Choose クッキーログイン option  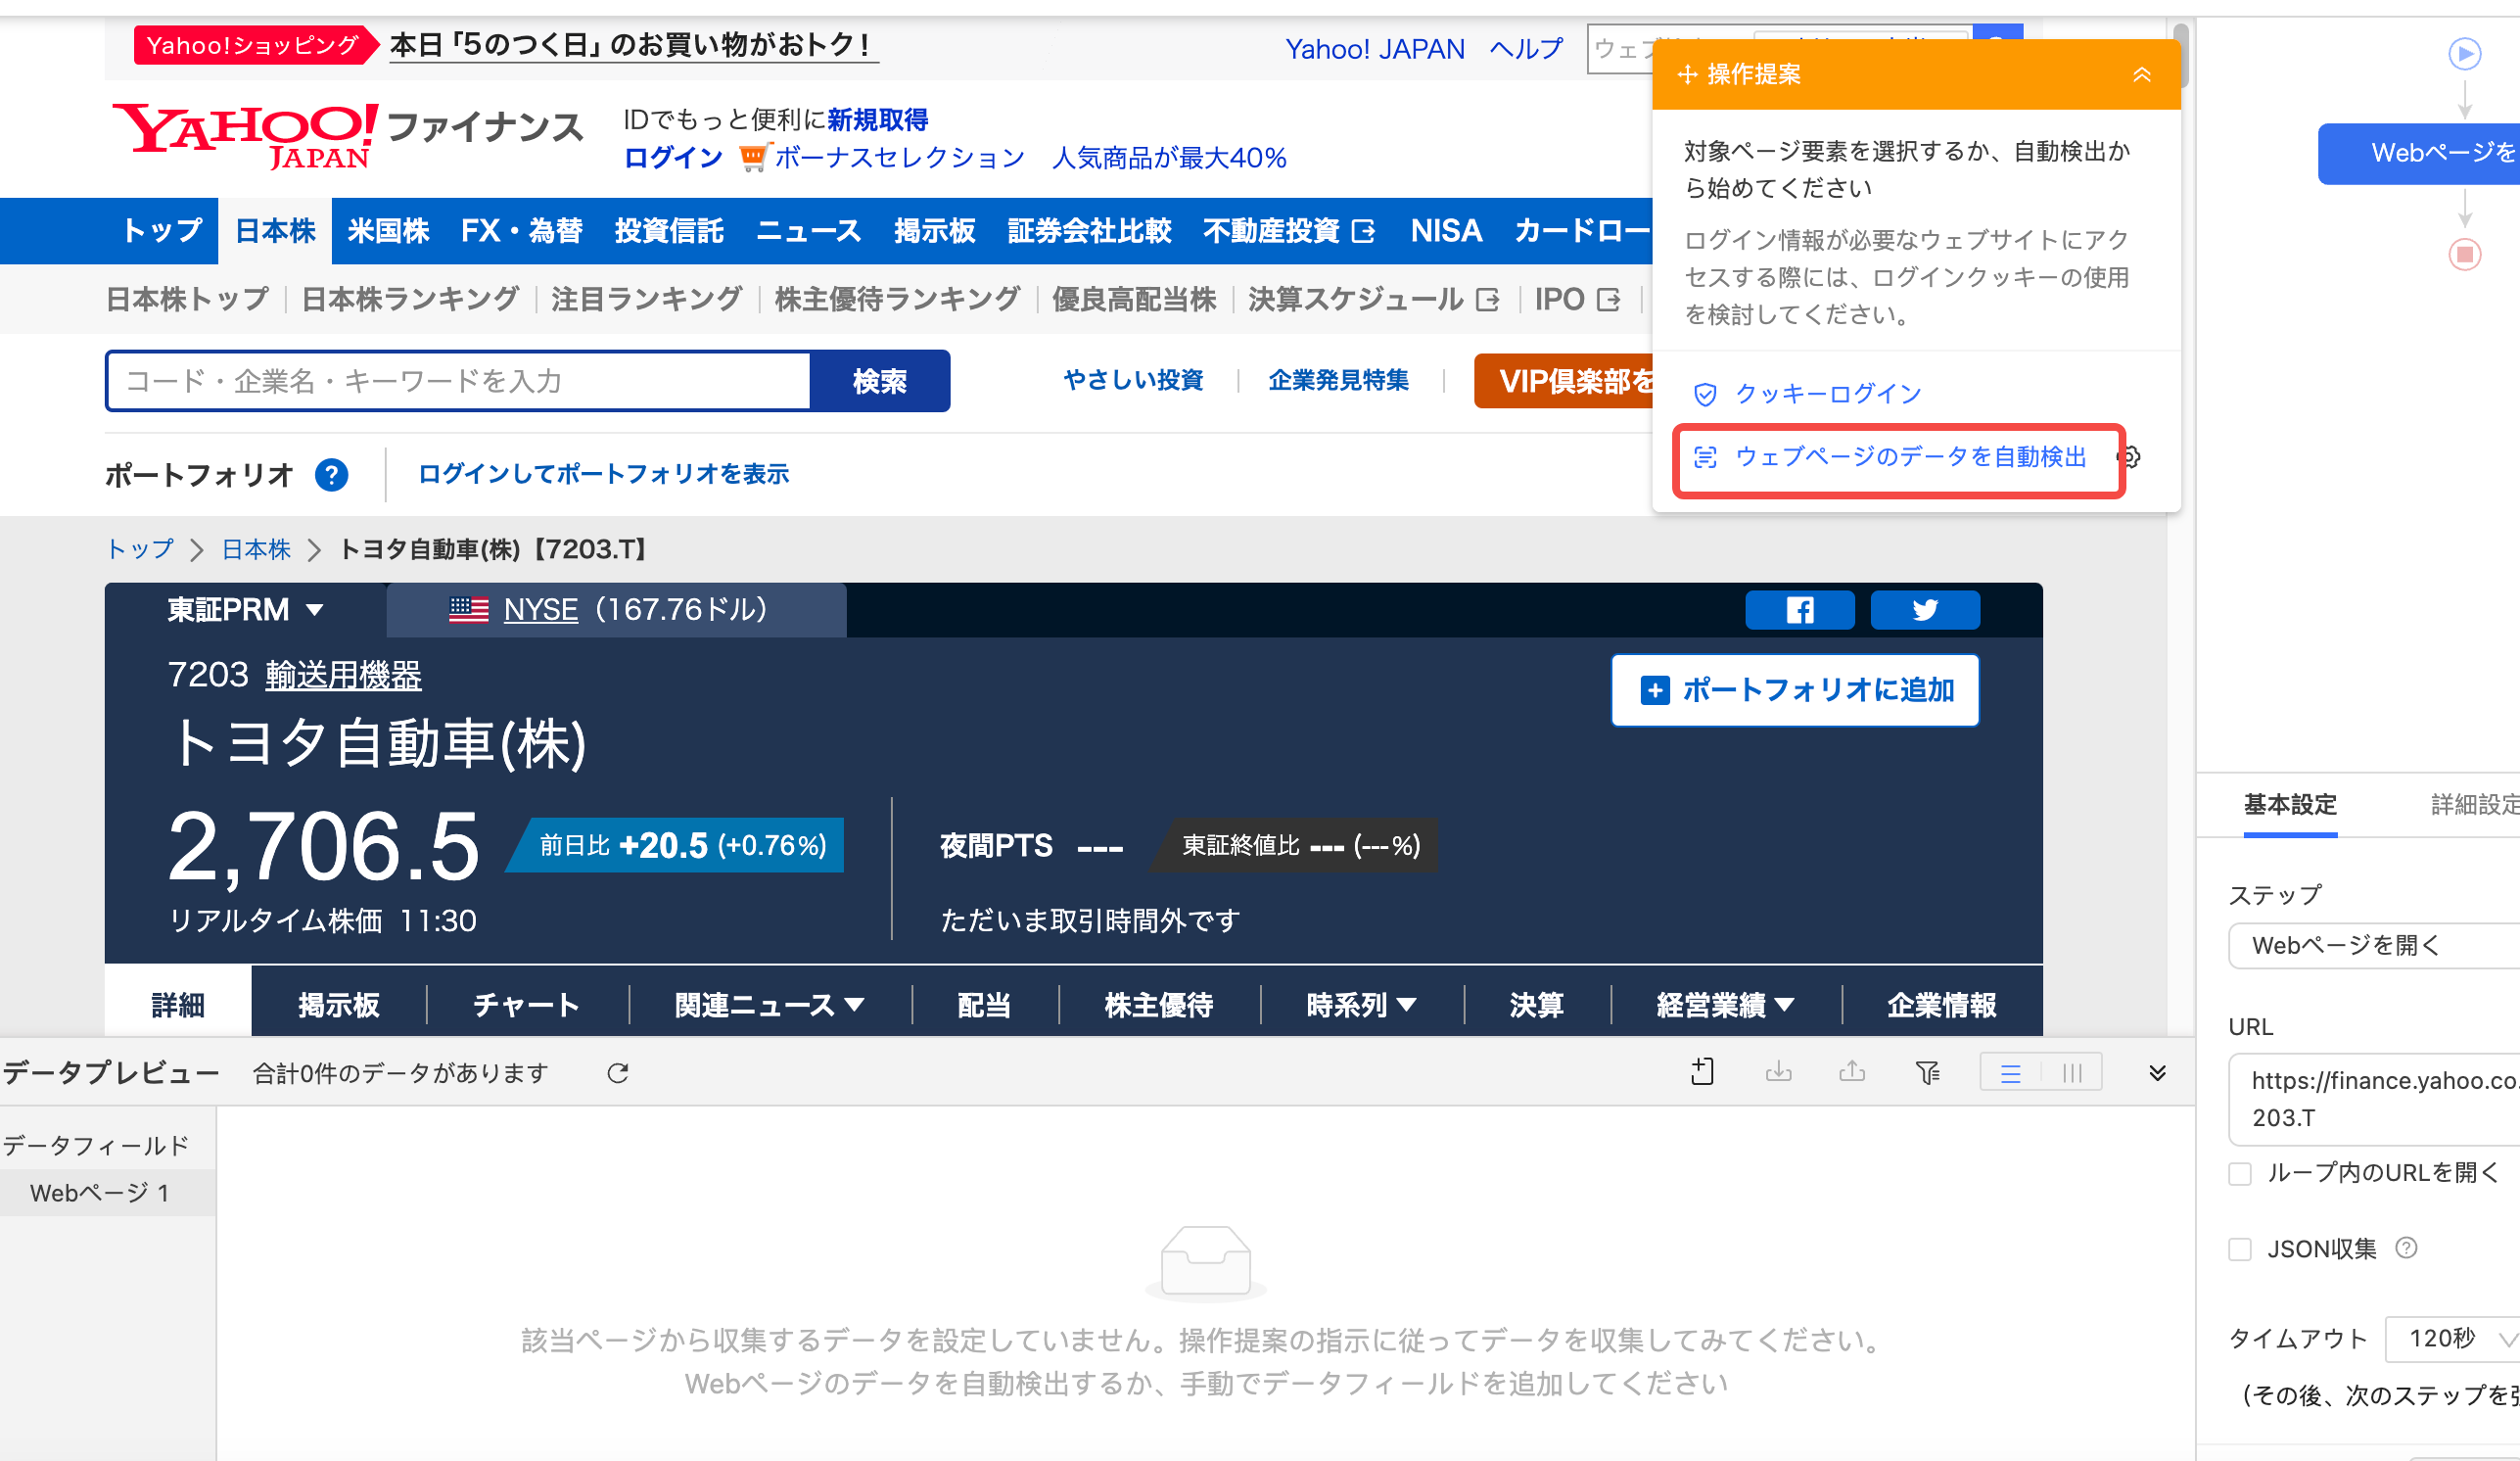[1828, 394]
